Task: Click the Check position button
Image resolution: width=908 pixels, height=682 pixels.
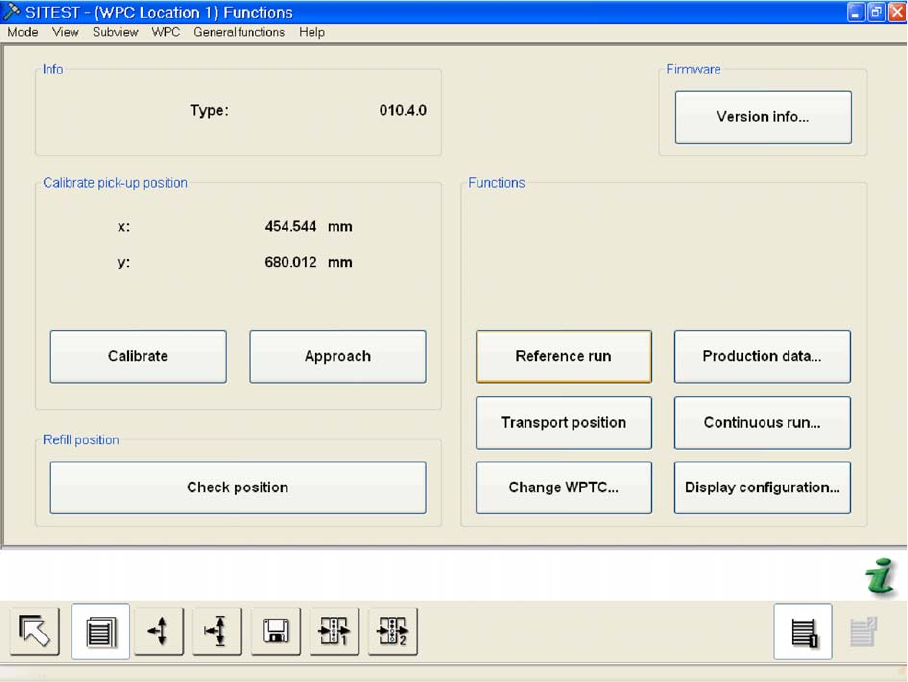Action: click(238, 488)
